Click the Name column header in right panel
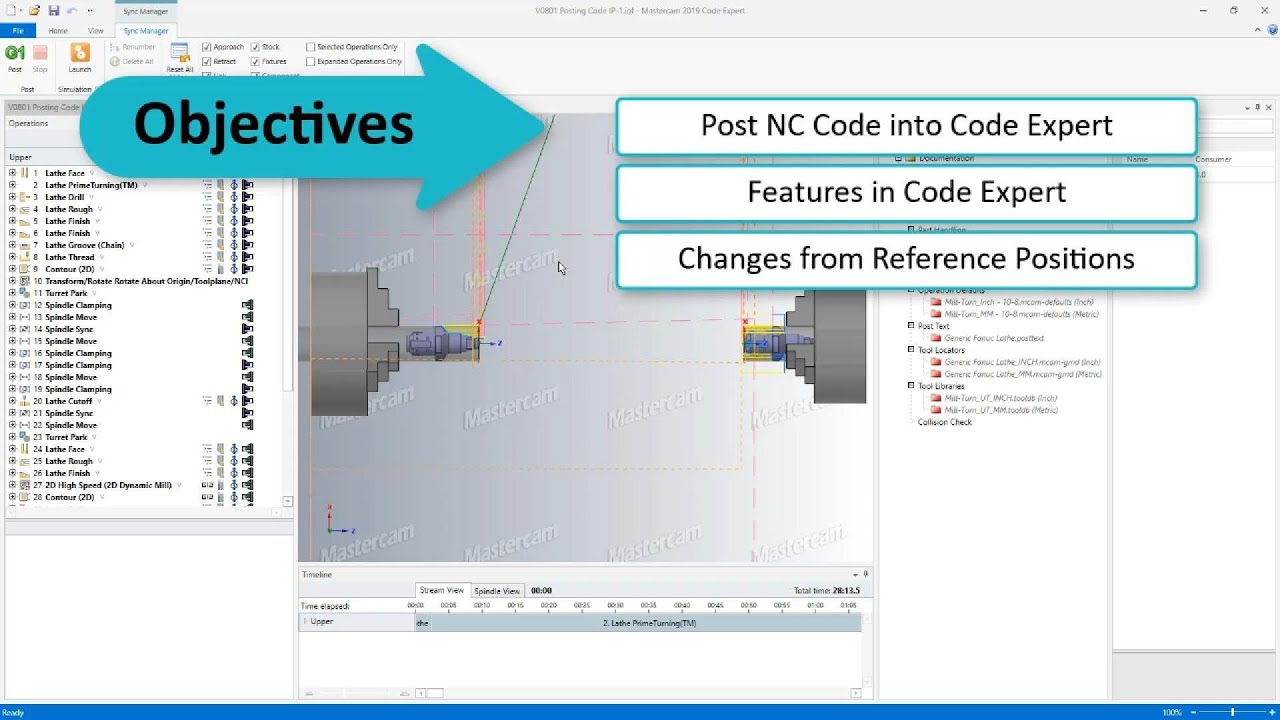The height and width of the screenshot is (720, 1280). pyautogui.click(x=1137, y=159)
